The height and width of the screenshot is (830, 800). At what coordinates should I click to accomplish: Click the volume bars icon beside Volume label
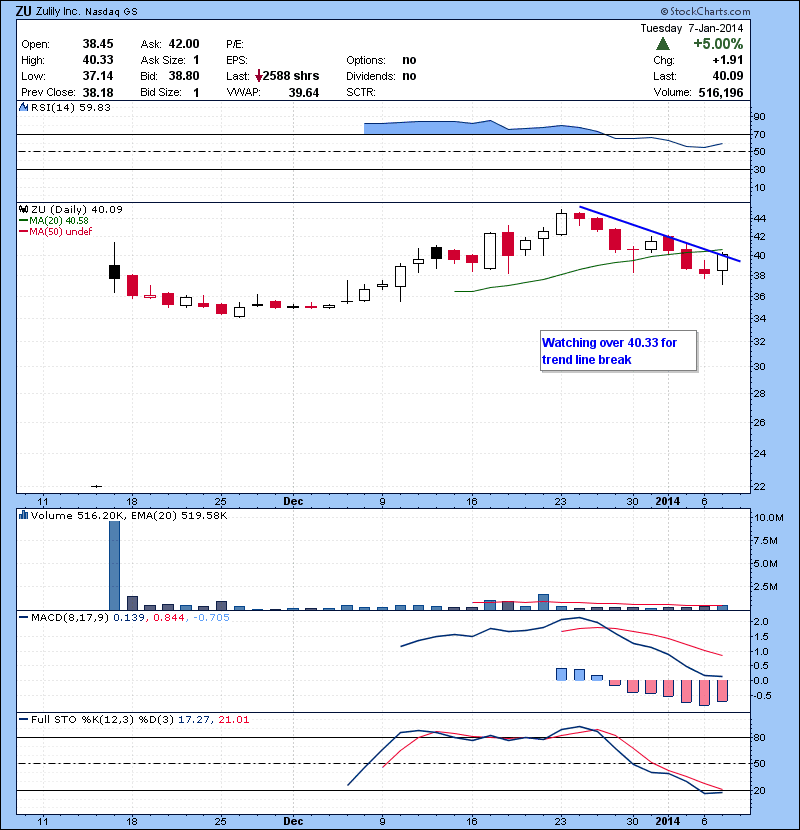point(24,515)
